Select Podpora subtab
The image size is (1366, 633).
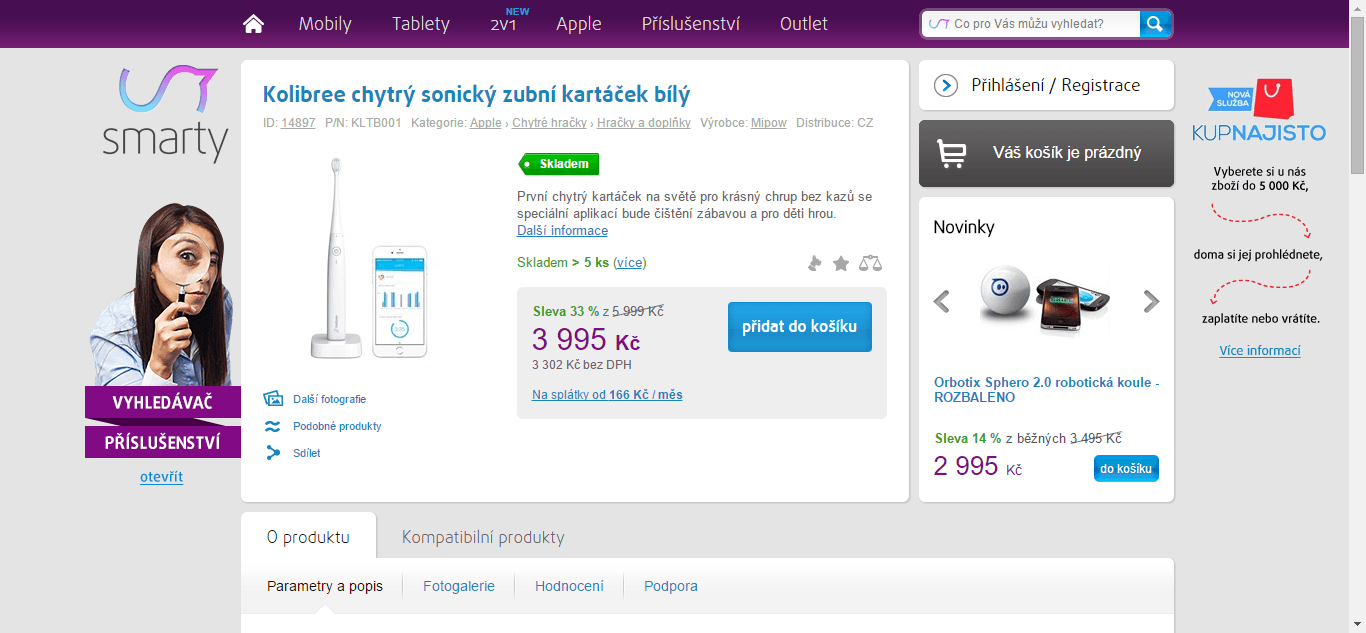(671, 586)
